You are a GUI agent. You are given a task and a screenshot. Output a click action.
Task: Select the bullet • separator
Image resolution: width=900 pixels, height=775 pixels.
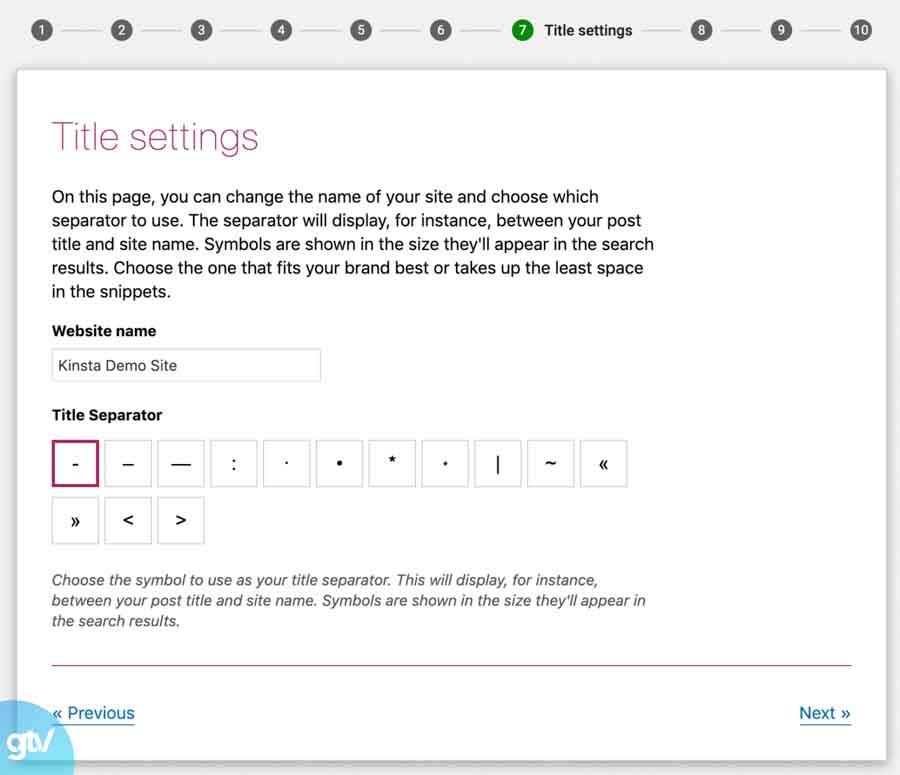click(x=339, y=463)
